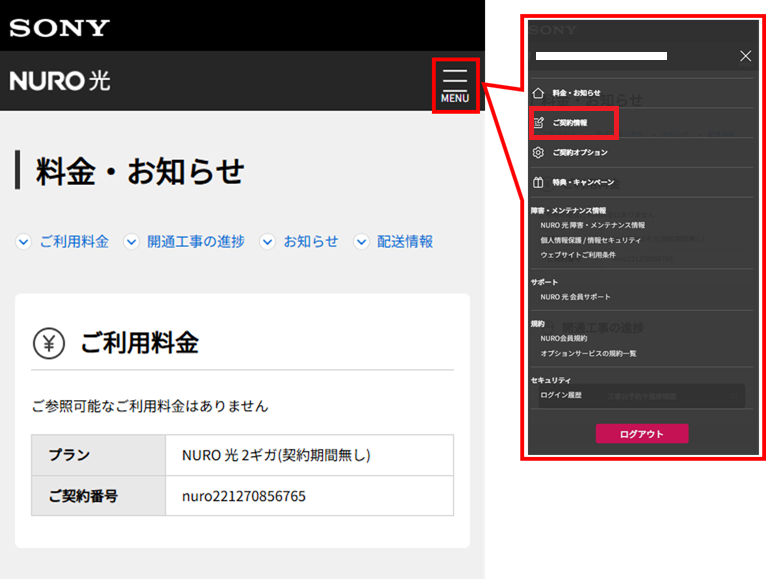Click the NURO 光 logo
Screen dimensions: 766x579
[x=60, y=81]
